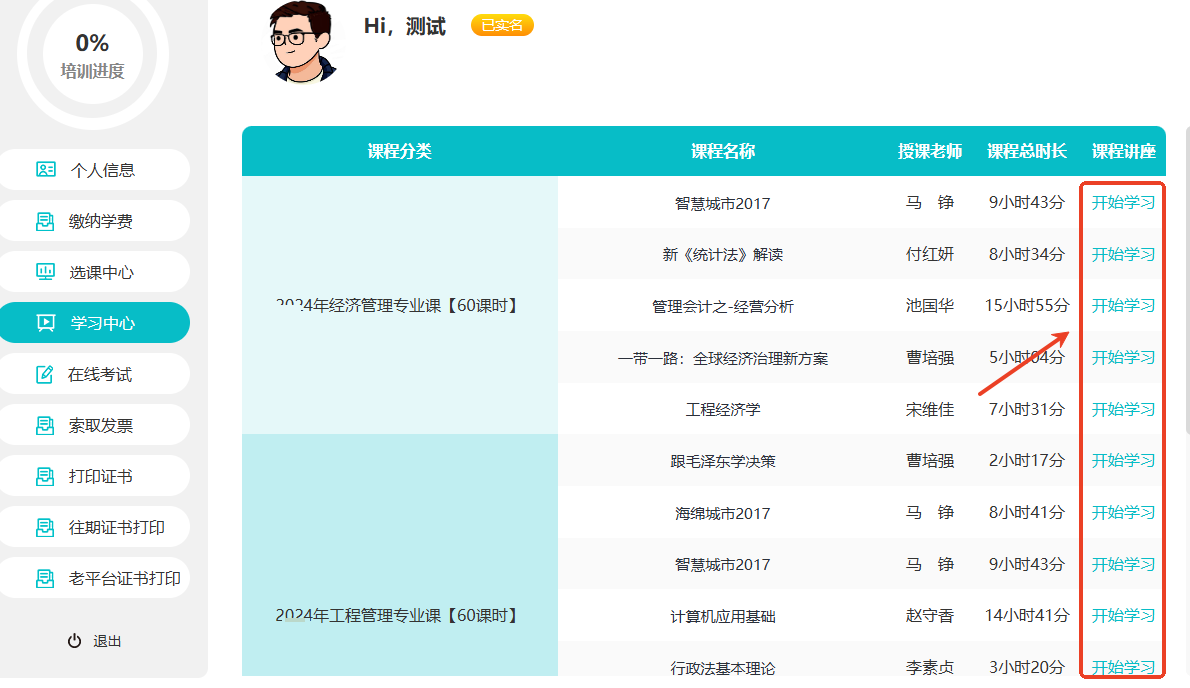Click the play icon in 学习中心

[x=46, y=323]
